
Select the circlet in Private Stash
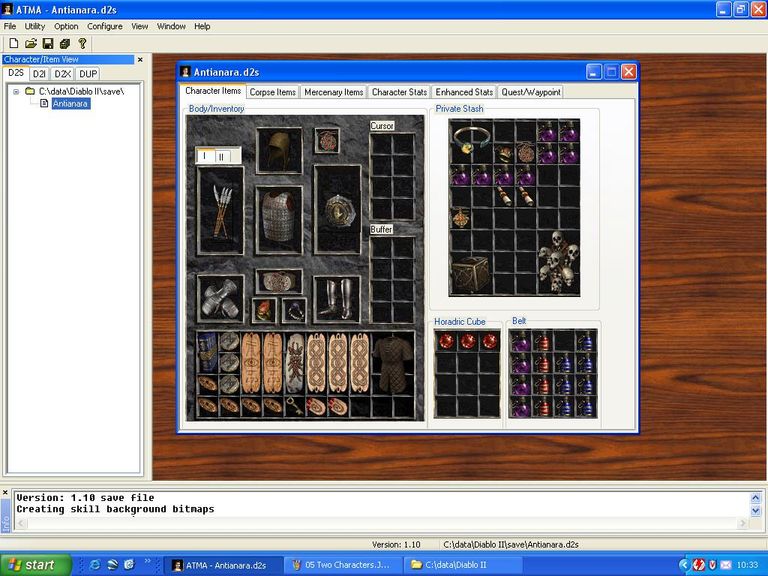(x=471, y=141)
